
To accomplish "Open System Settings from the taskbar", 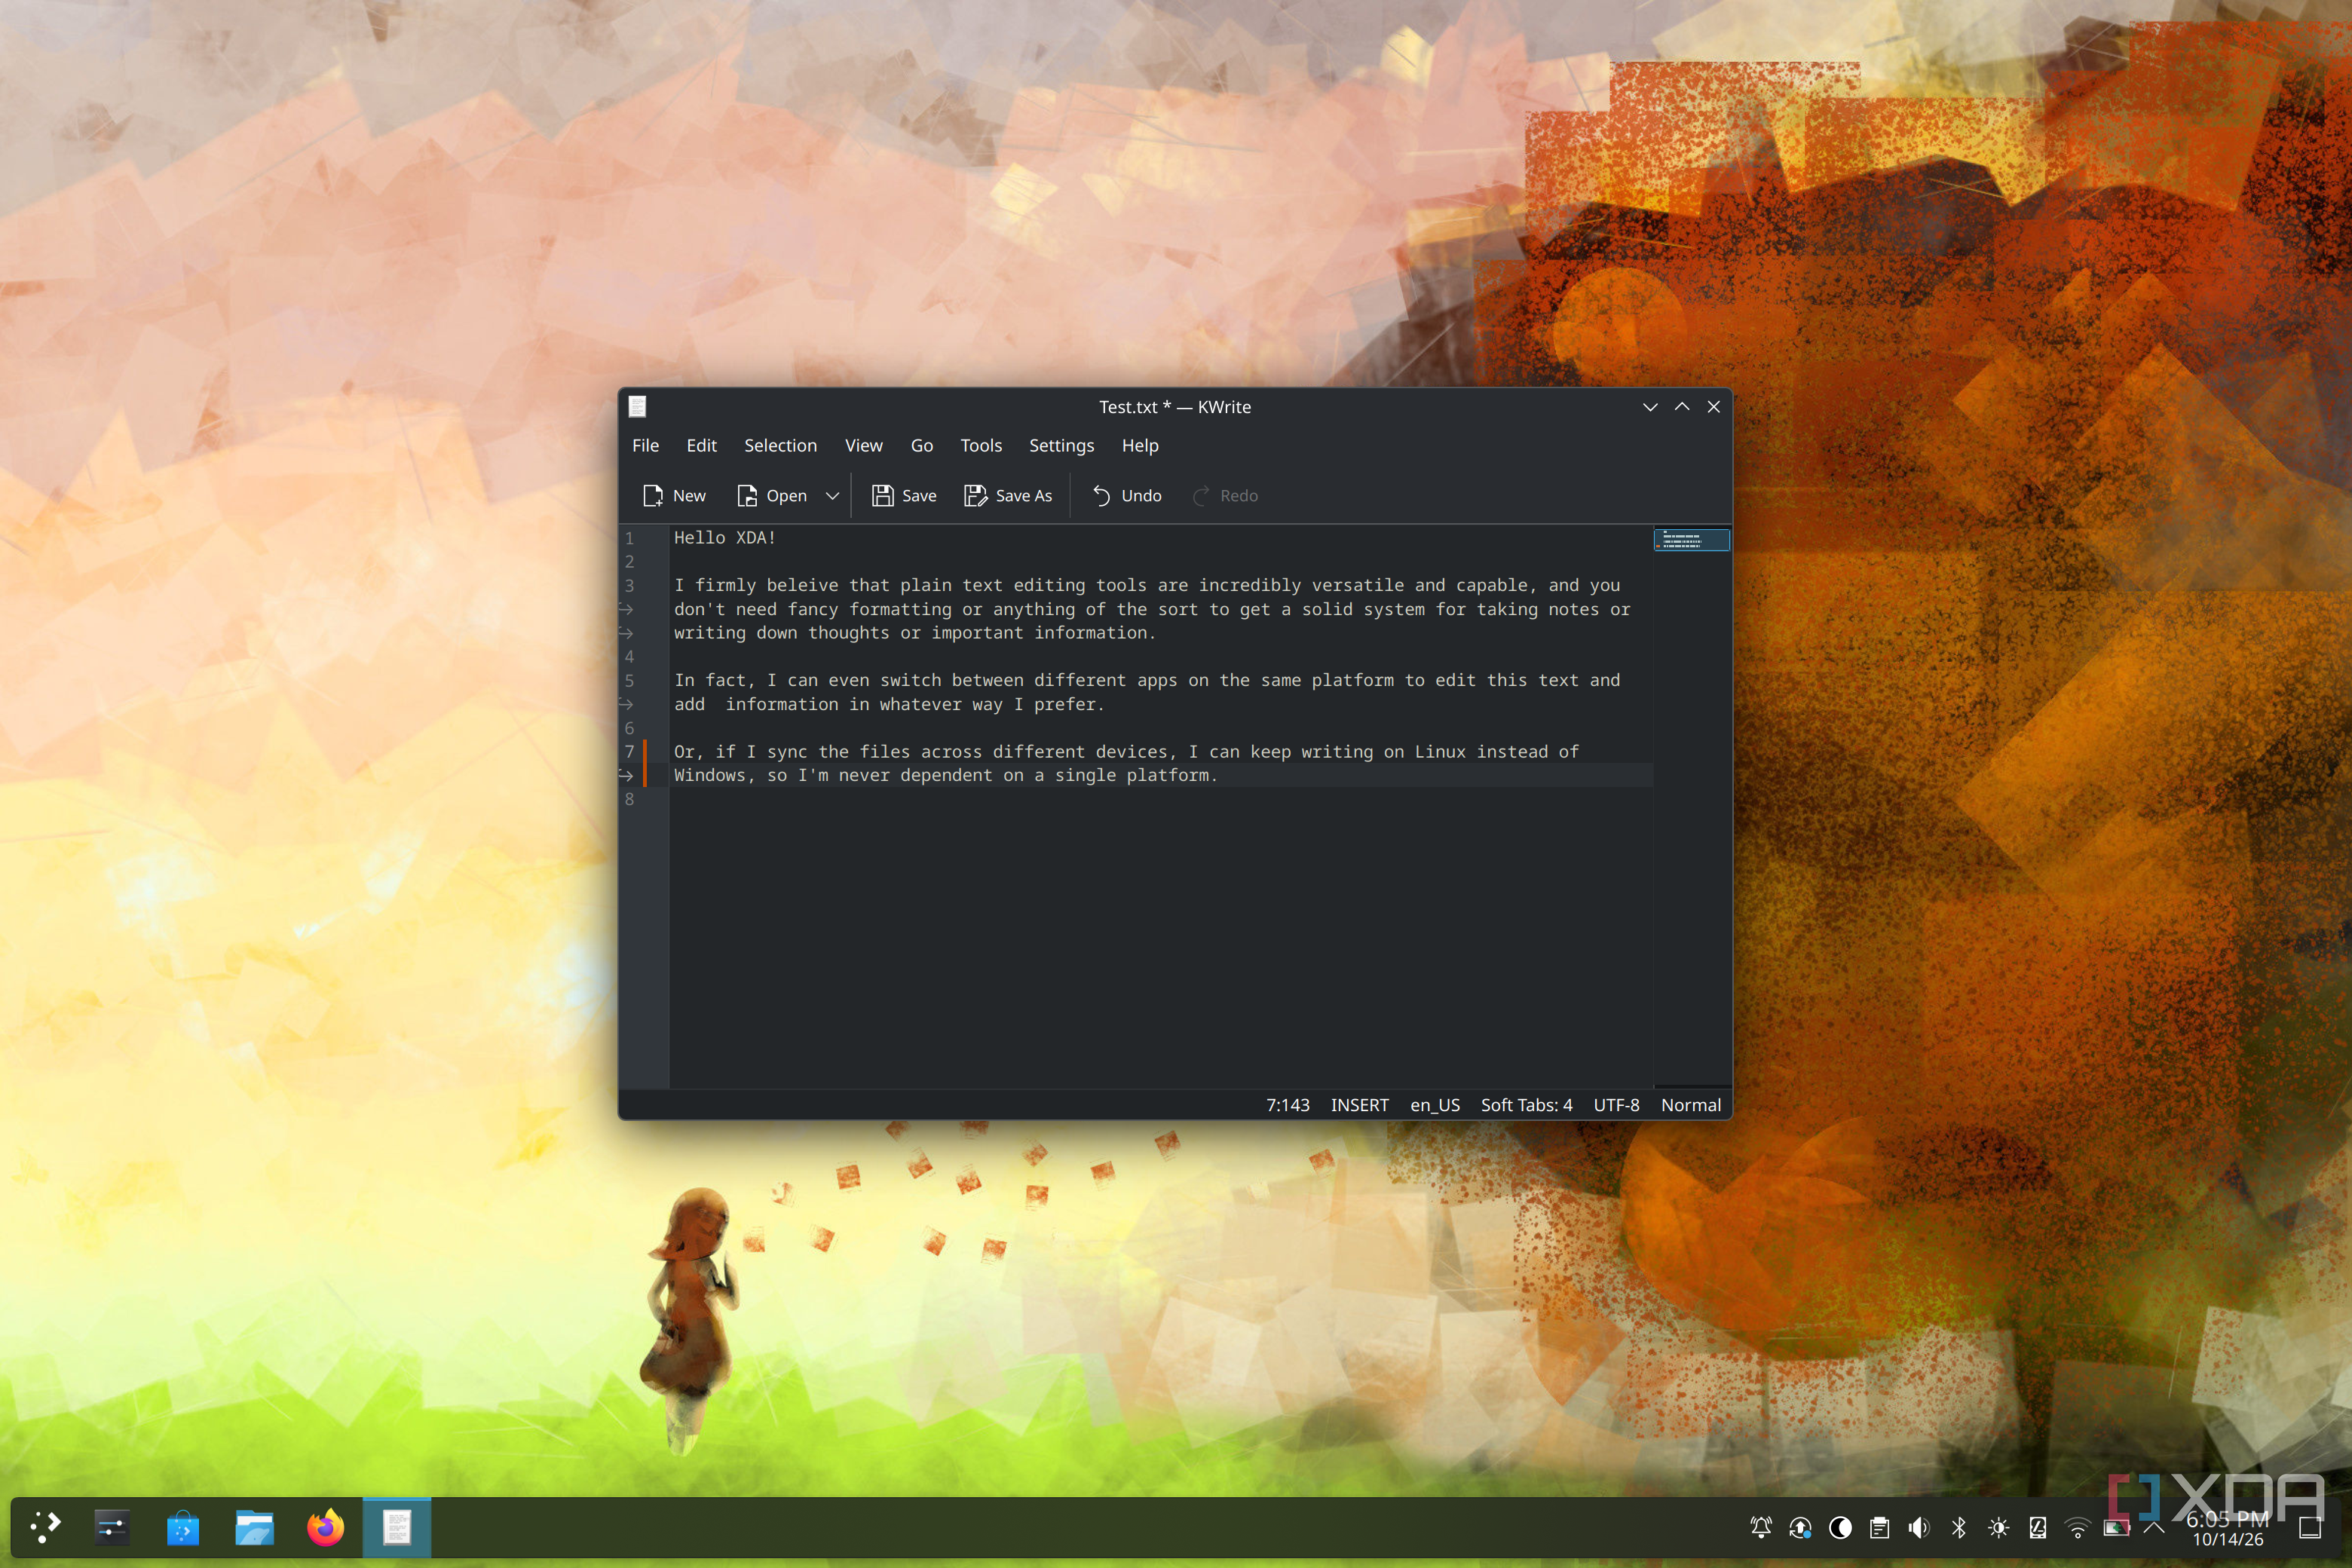I will click(111, 1527).
